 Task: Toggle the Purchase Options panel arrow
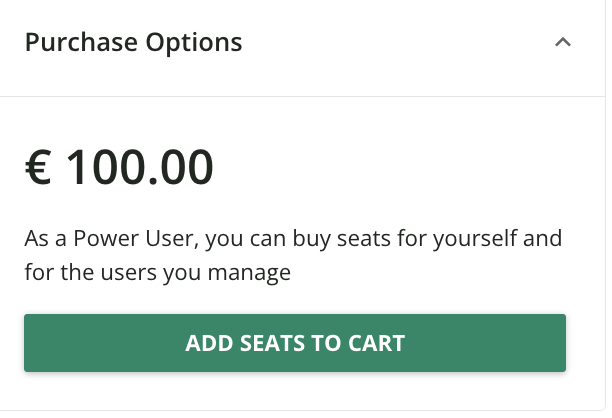coord(563,43)
